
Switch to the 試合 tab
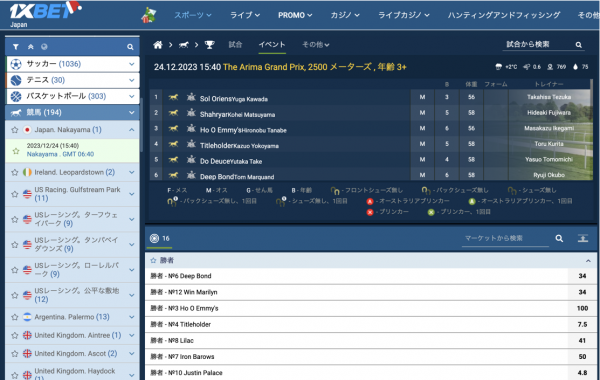coord(235,44)
